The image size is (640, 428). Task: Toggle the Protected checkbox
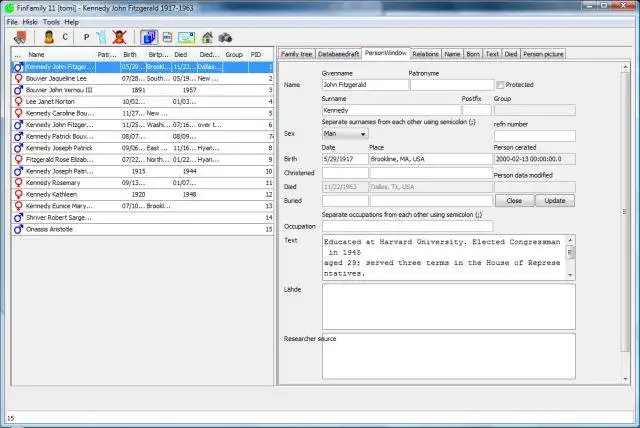pyautogui.click(x=500, y=85)
